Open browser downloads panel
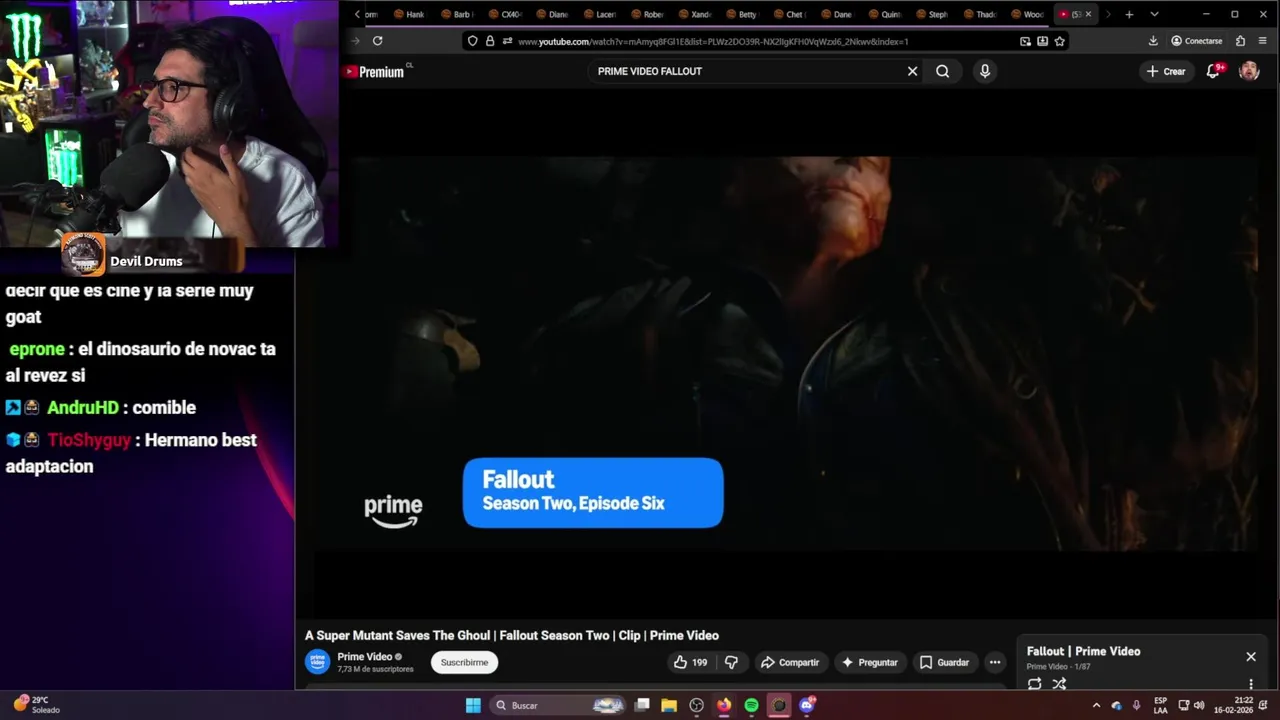This screenshot has width=1280, height=720. tap(1153, 41)
